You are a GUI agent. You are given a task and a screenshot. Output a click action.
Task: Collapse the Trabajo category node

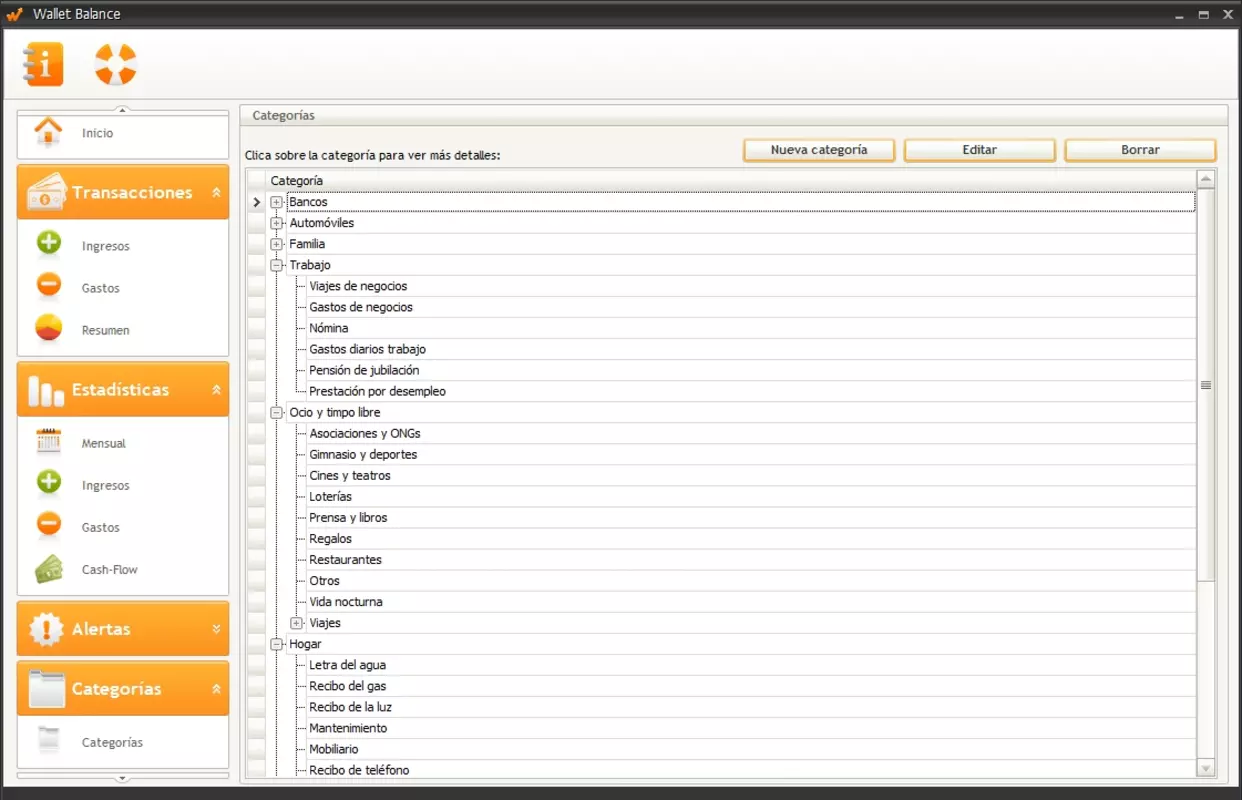click(276, 265)
